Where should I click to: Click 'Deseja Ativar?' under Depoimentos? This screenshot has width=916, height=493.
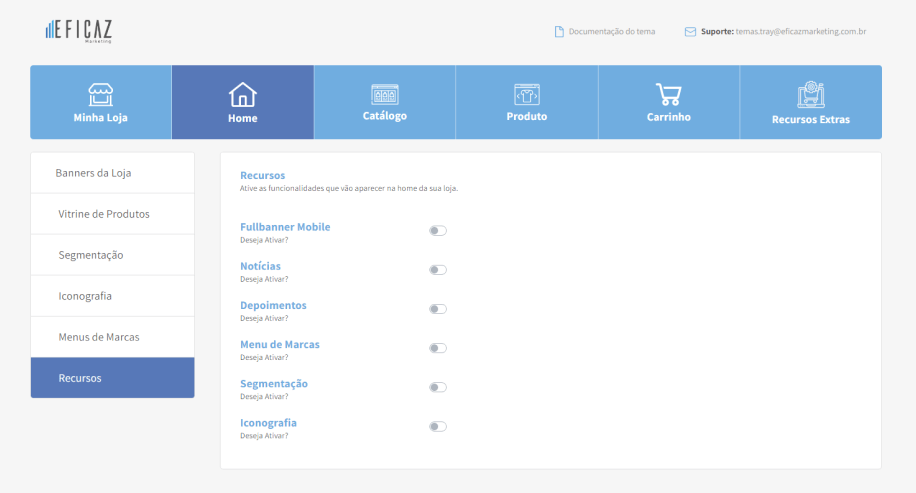264,318
